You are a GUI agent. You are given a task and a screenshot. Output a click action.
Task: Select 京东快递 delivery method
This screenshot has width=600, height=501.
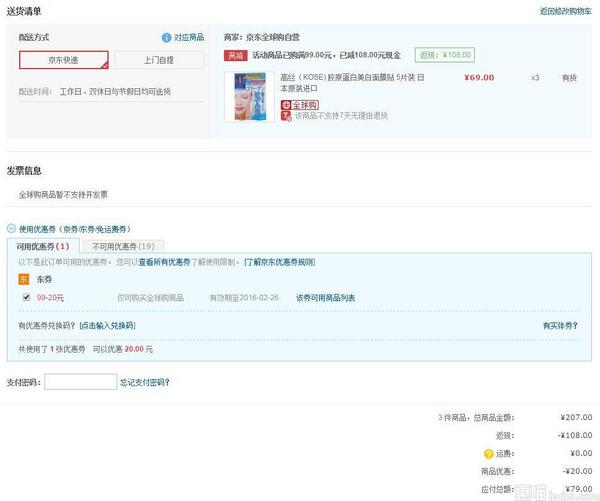pyautogui.click(x=64, y=60)
